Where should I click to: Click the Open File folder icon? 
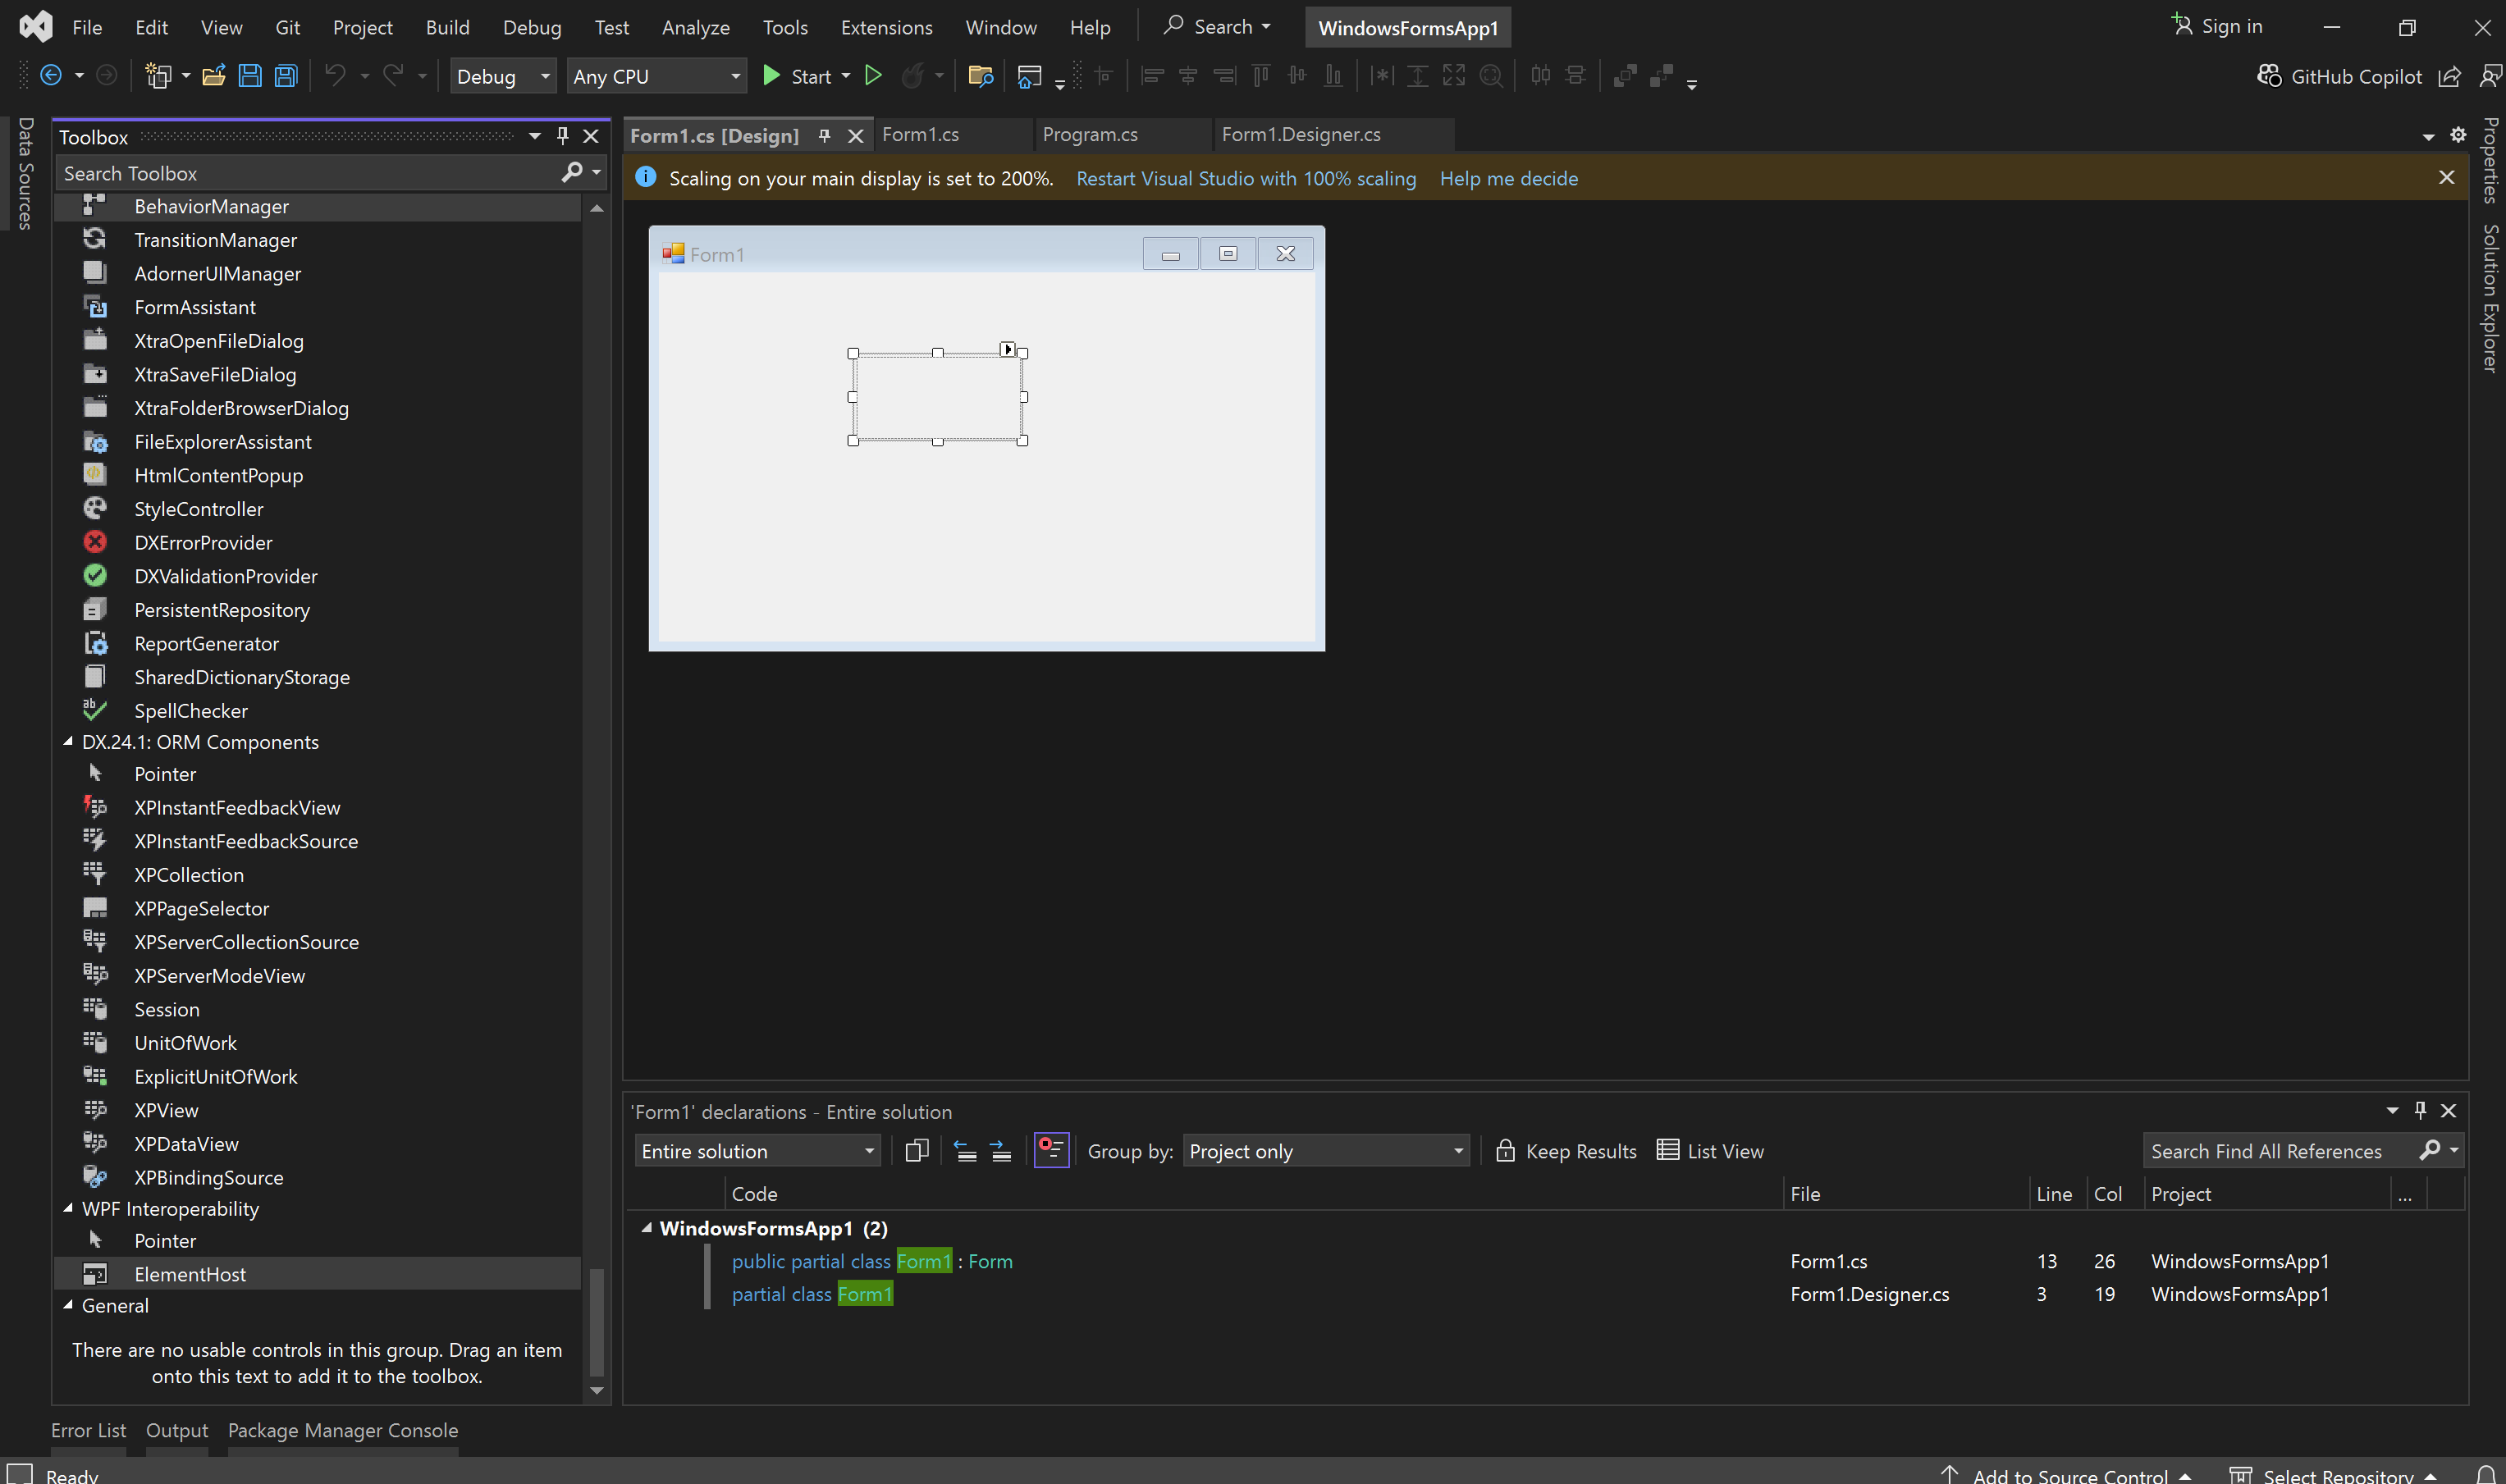point(213,76)
